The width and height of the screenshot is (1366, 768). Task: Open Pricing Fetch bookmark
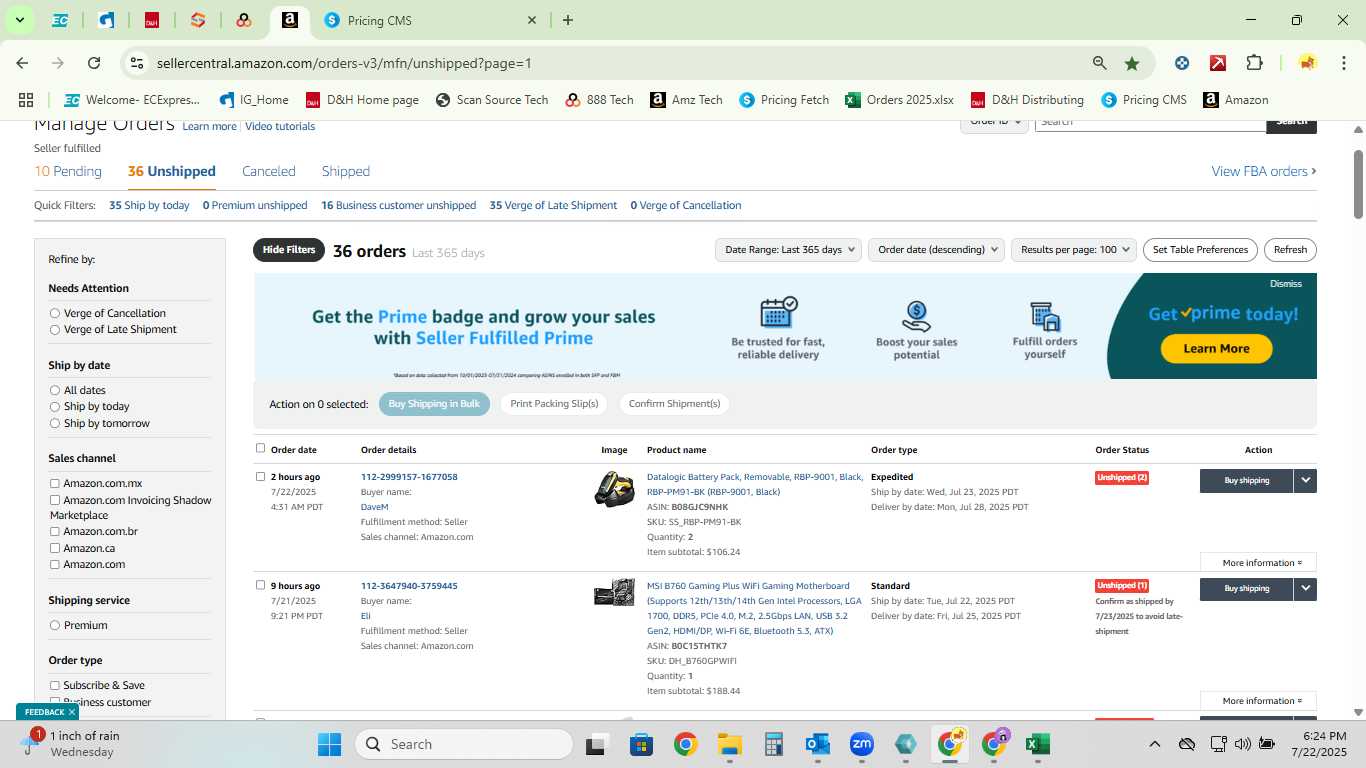tap(784, 100)
